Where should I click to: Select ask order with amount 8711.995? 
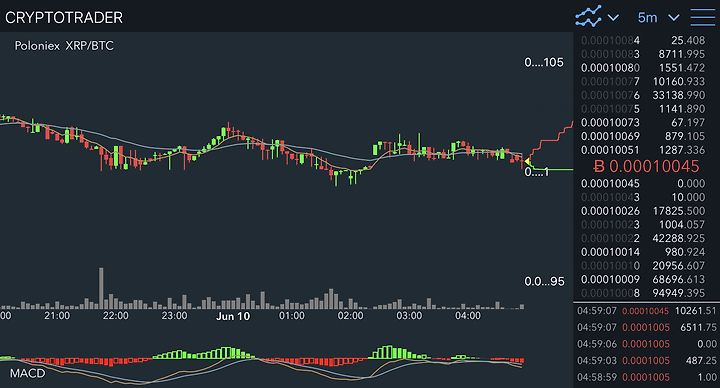coord(643,54)
